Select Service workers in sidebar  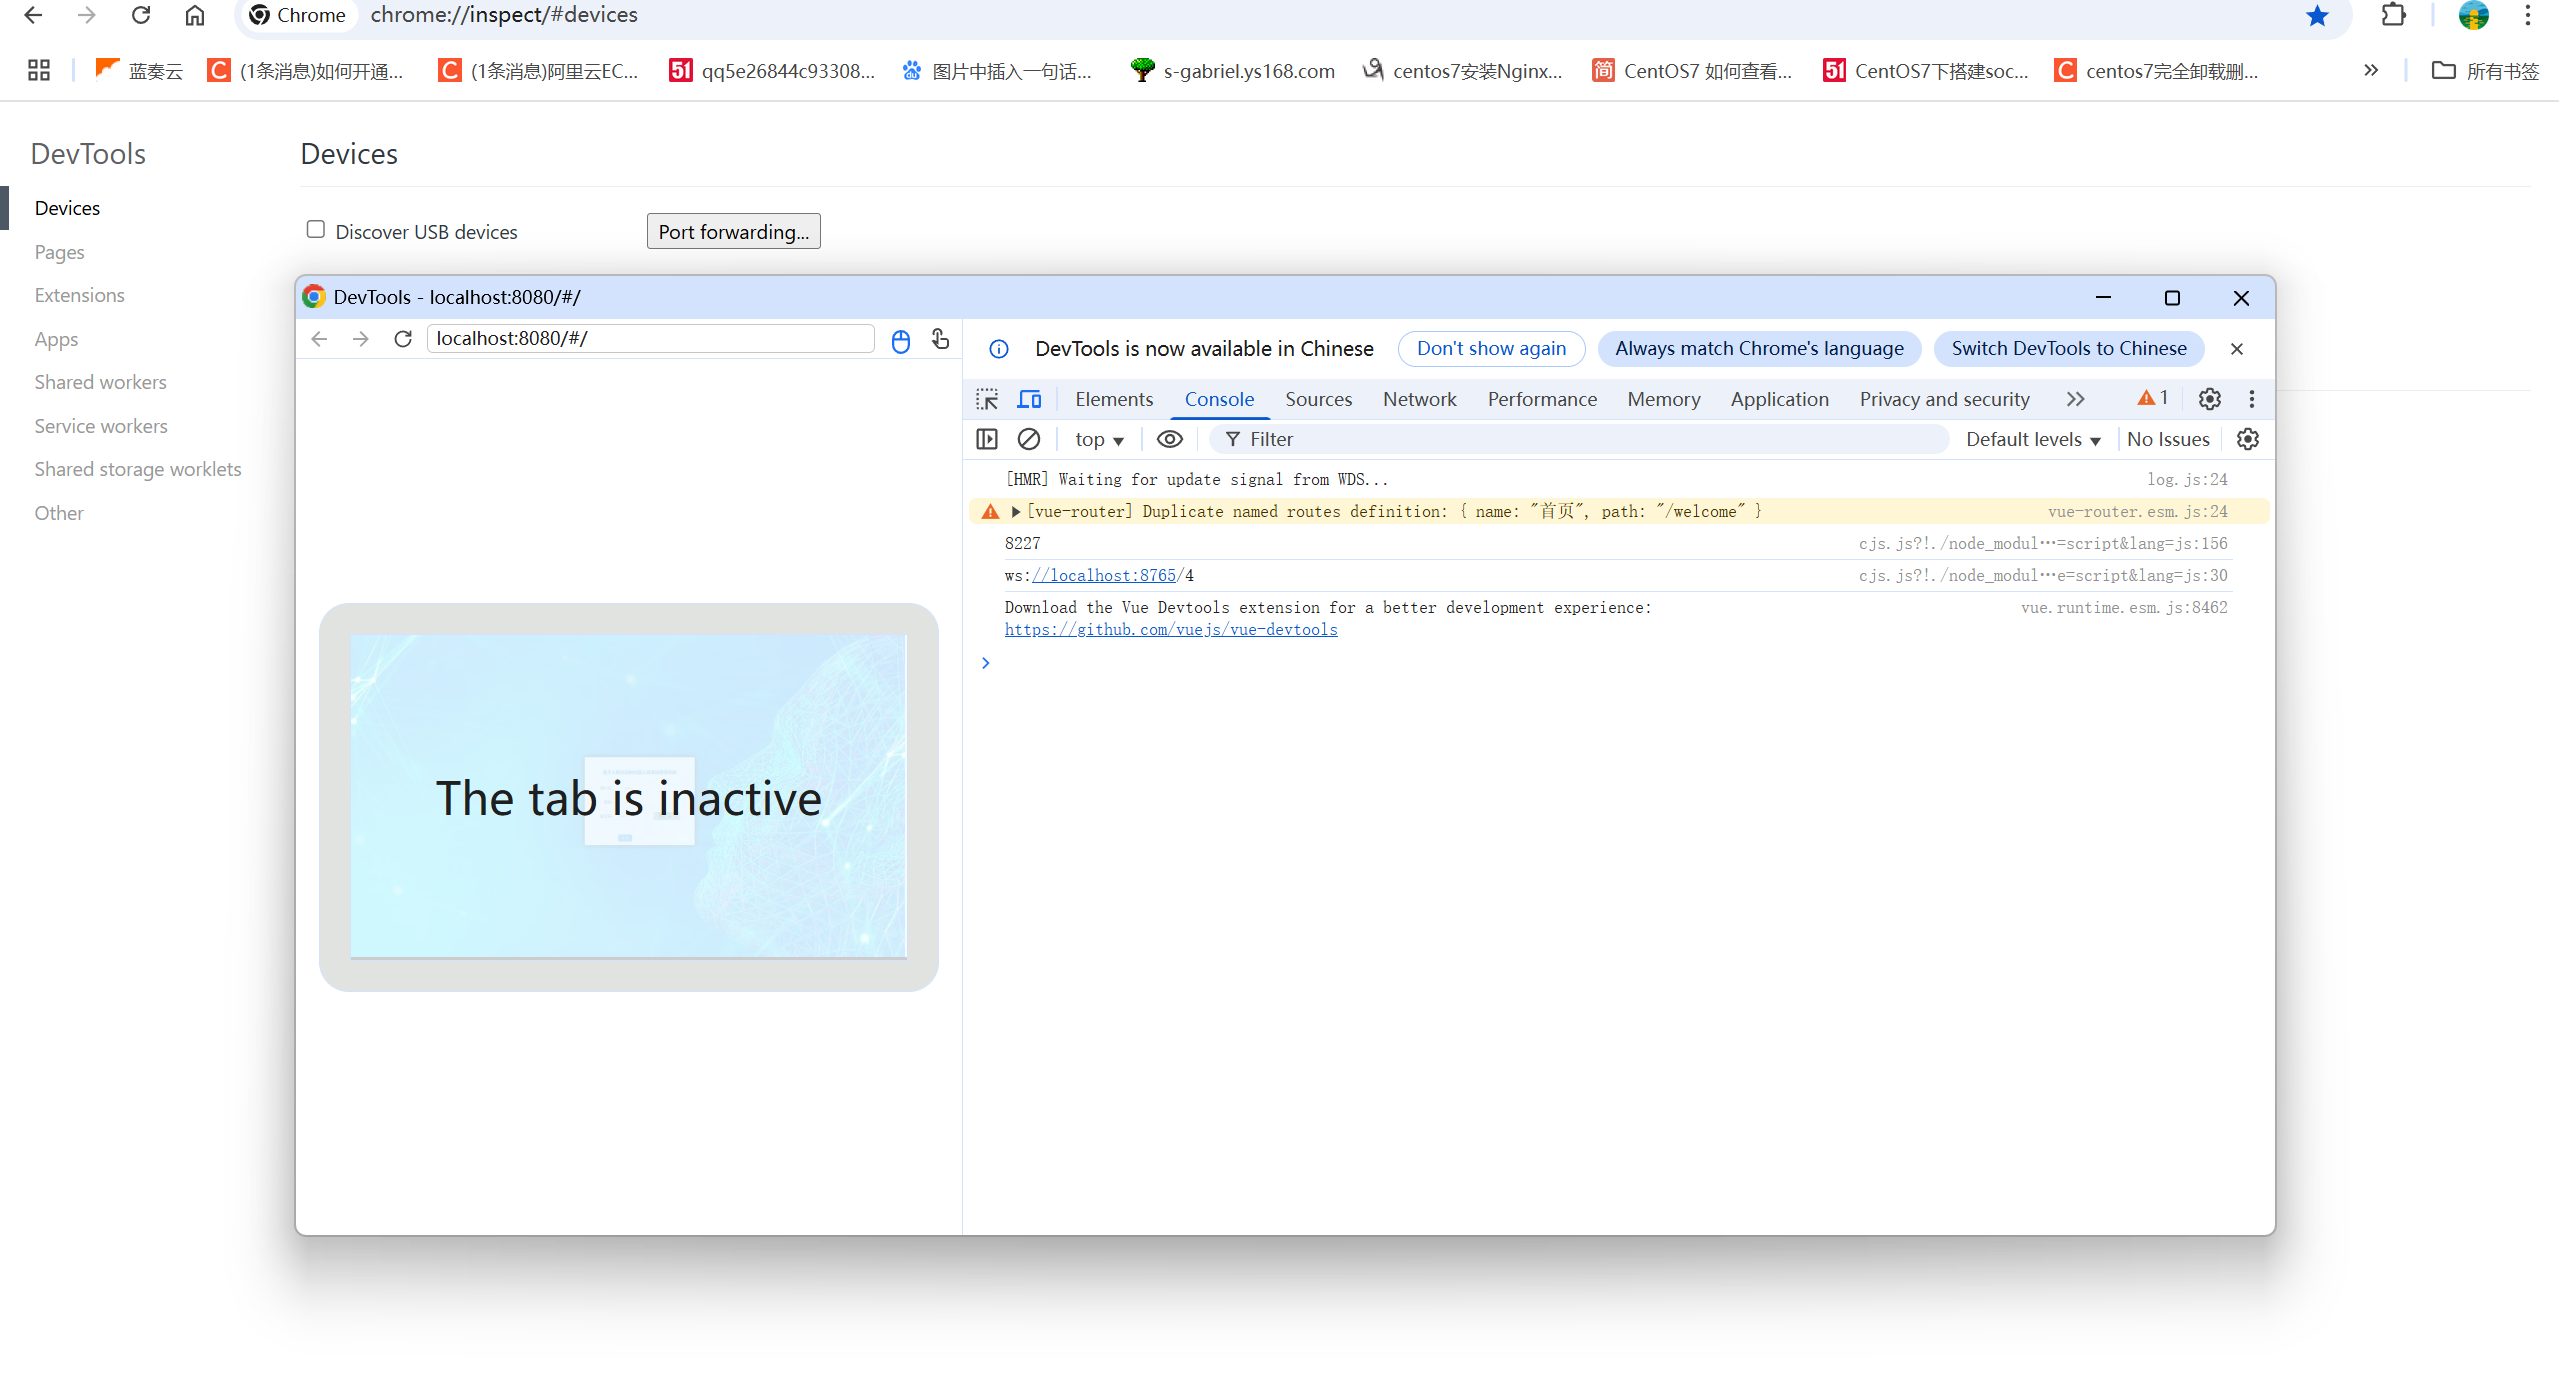pyautogui.click(x=101, y=426)
